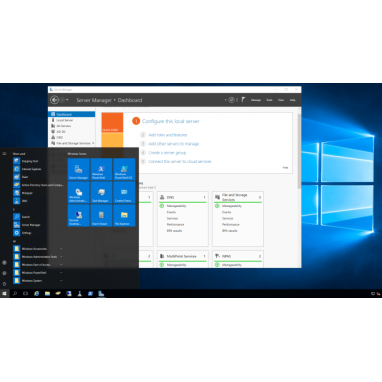Image resolution: width=382 pixels, height=382 pixels.
Task: Click the Server Manager taskbar icon
Action: (101, 293)
